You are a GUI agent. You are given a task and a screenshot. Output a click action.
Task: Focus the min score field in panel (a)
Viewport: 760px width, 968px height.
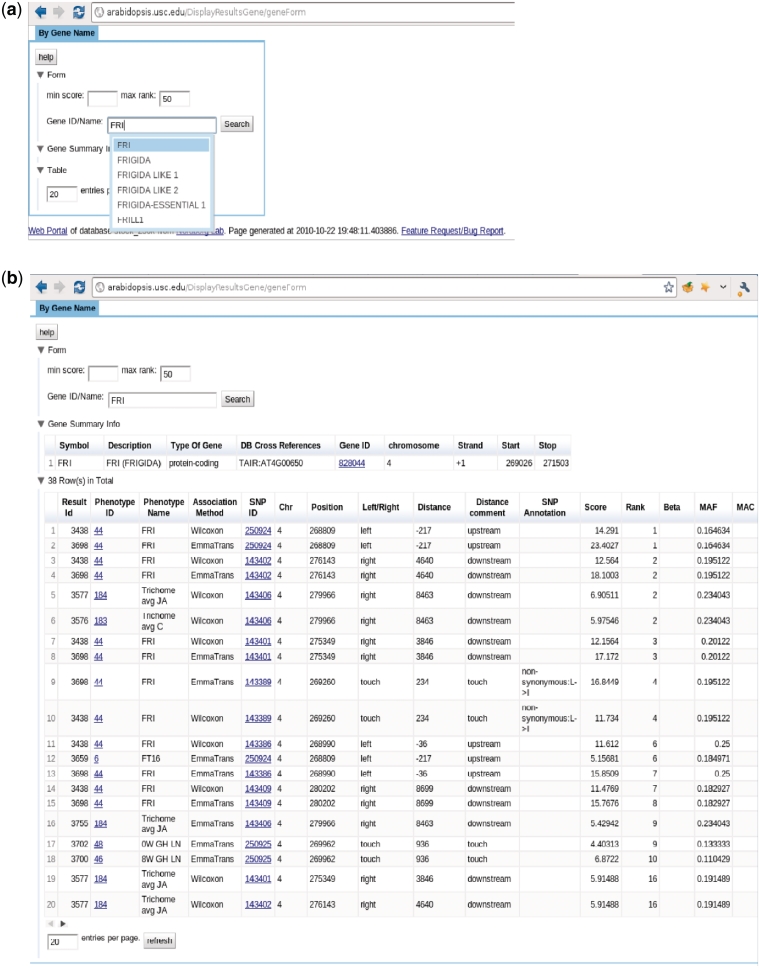point(102,98)
